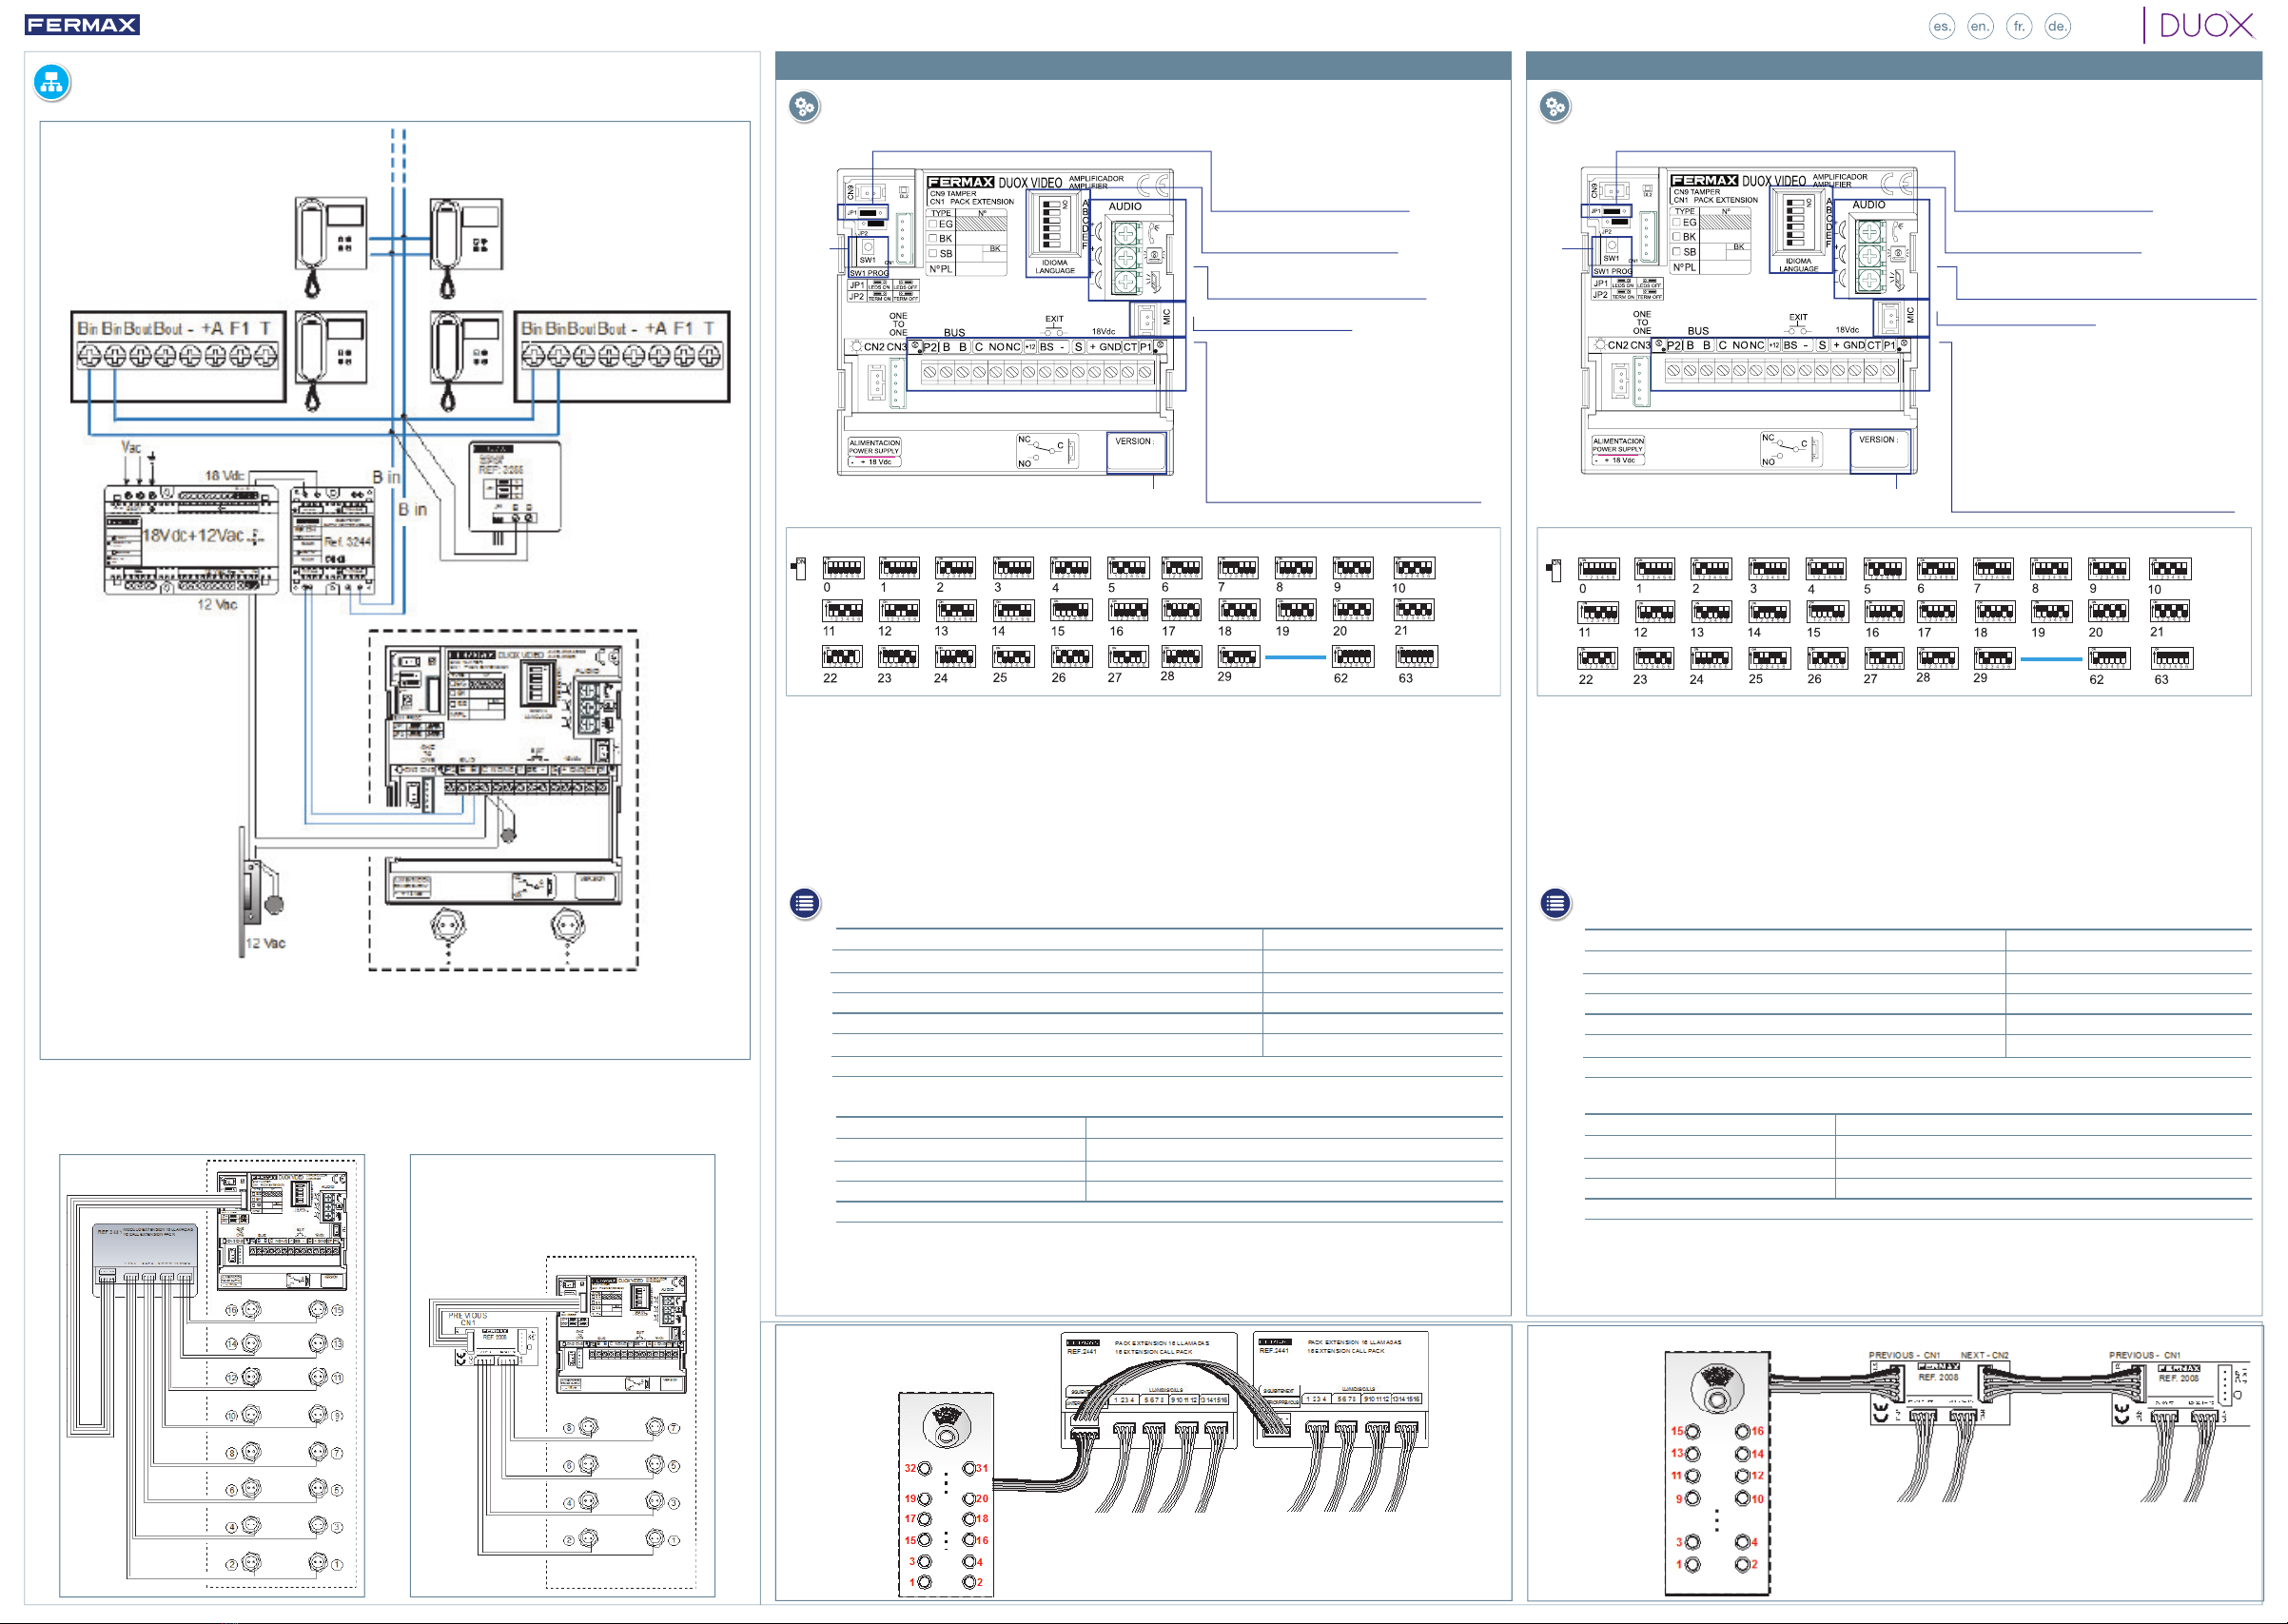Screen dimensions: 2288x1624
Task: Click DIP switch address 63 in the center column
Action: [1416, 657]
